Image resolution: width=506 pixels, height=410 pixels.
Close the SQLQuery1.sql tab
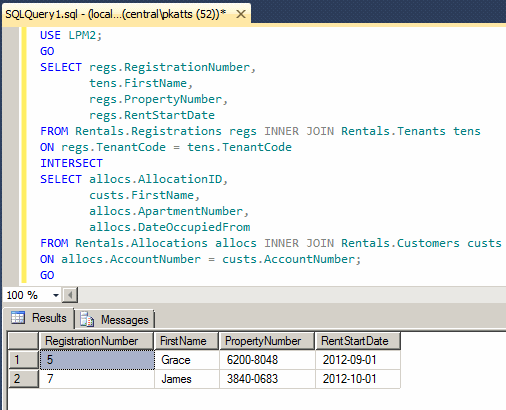241,14
